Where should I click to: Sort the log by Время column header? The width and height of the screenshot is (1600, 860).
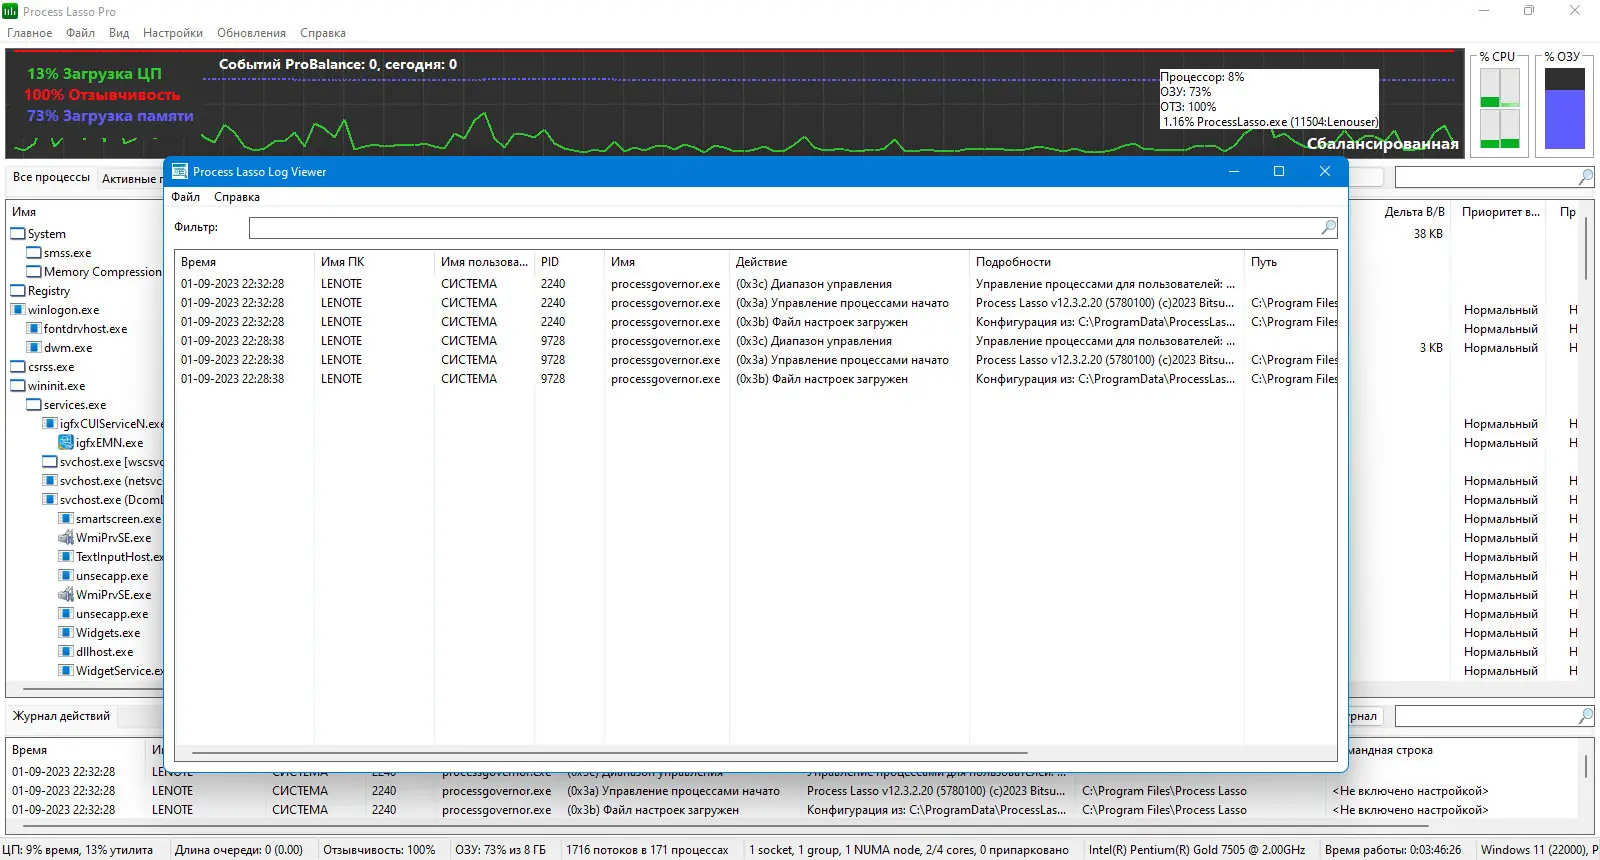pyautogui.click(x=244, y=262)
